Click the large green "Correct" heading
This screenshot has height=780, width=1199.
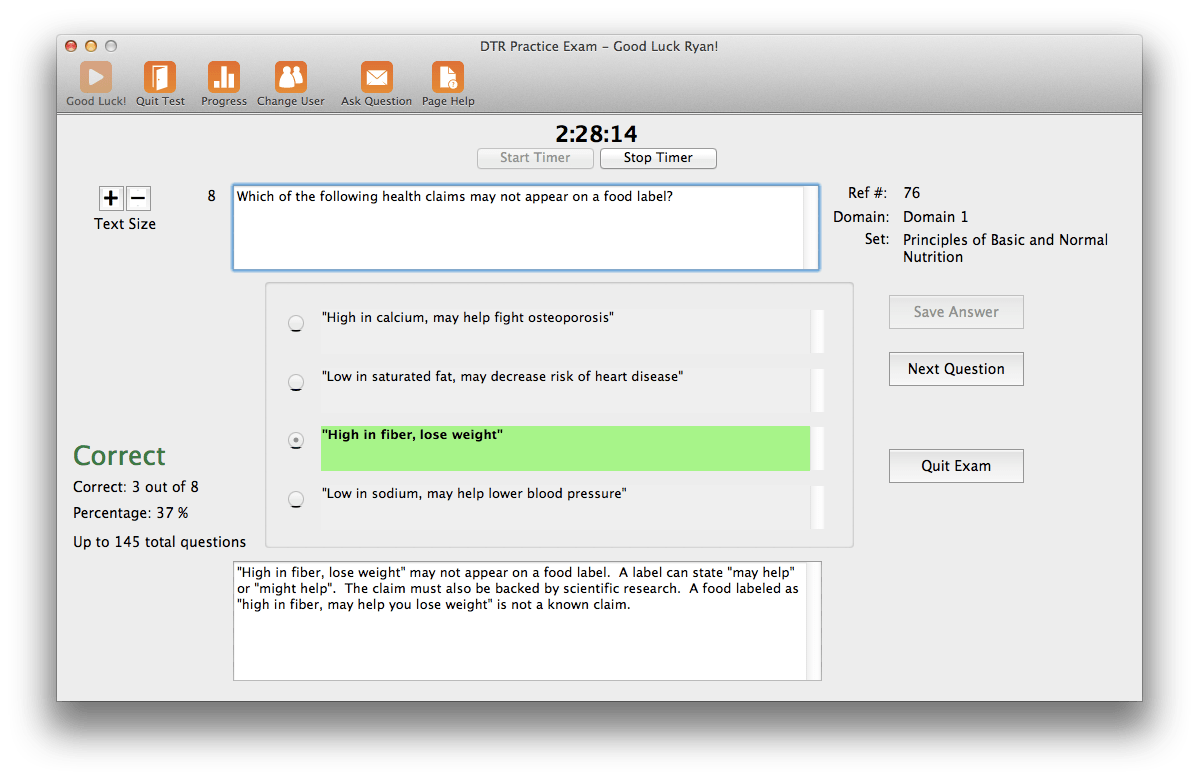(x=119, y=456)
